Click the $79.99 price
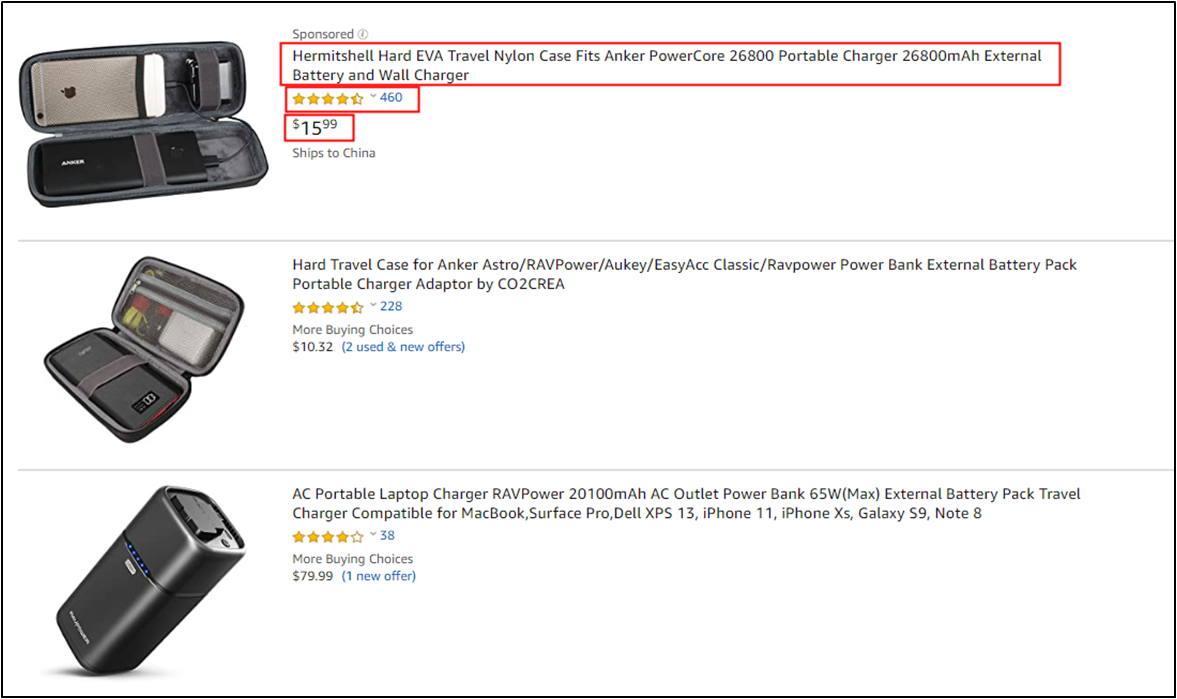1177x699 pixels. click(x=312, y=576)
